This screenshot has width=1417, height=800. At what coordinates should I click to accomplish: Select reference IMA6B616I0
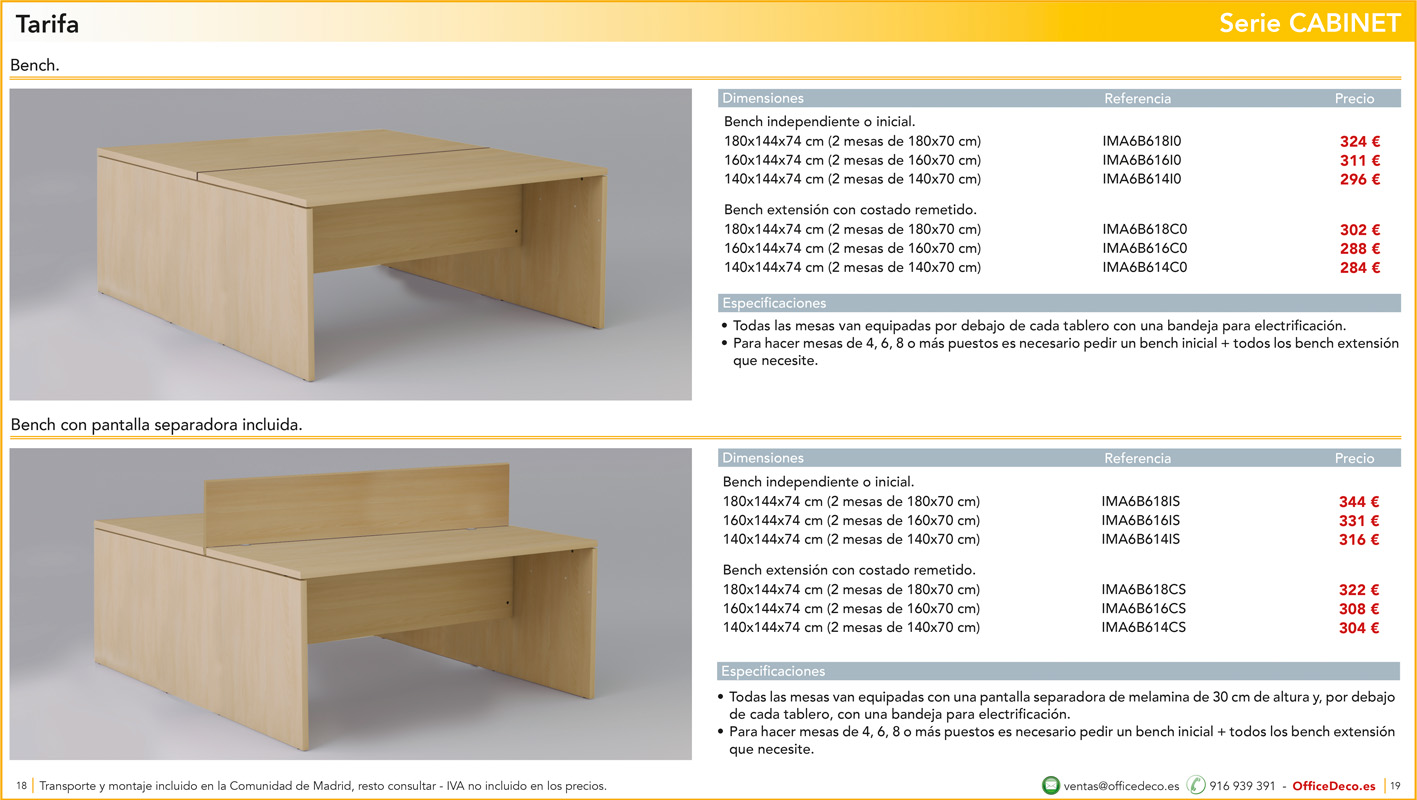[x=1142, y=160]
